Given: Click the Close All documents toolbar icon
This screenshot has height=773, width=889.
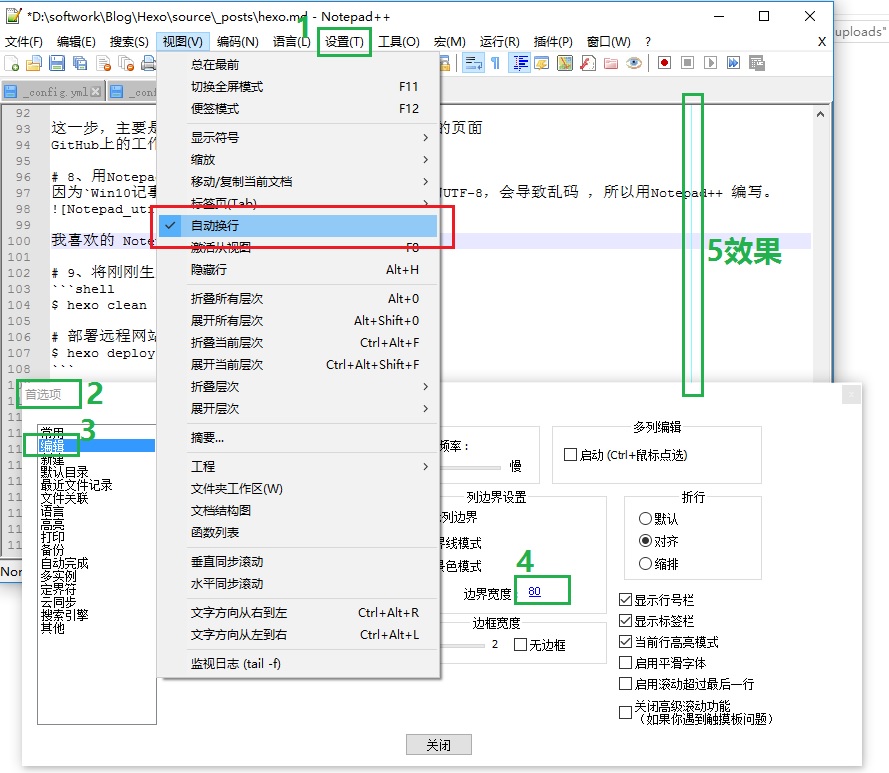Looking at the screenshot, I should coord(126,63).
